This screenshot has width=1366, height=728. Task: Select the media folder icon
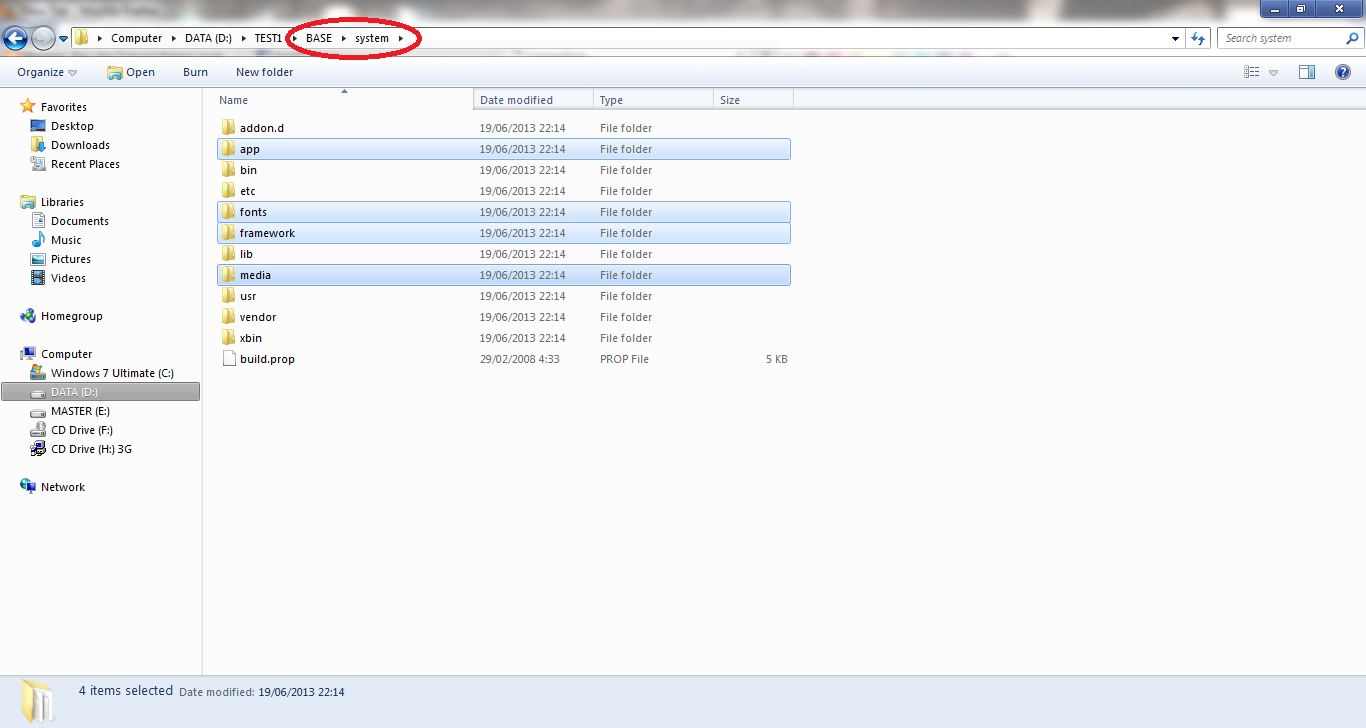coord(228,275)
